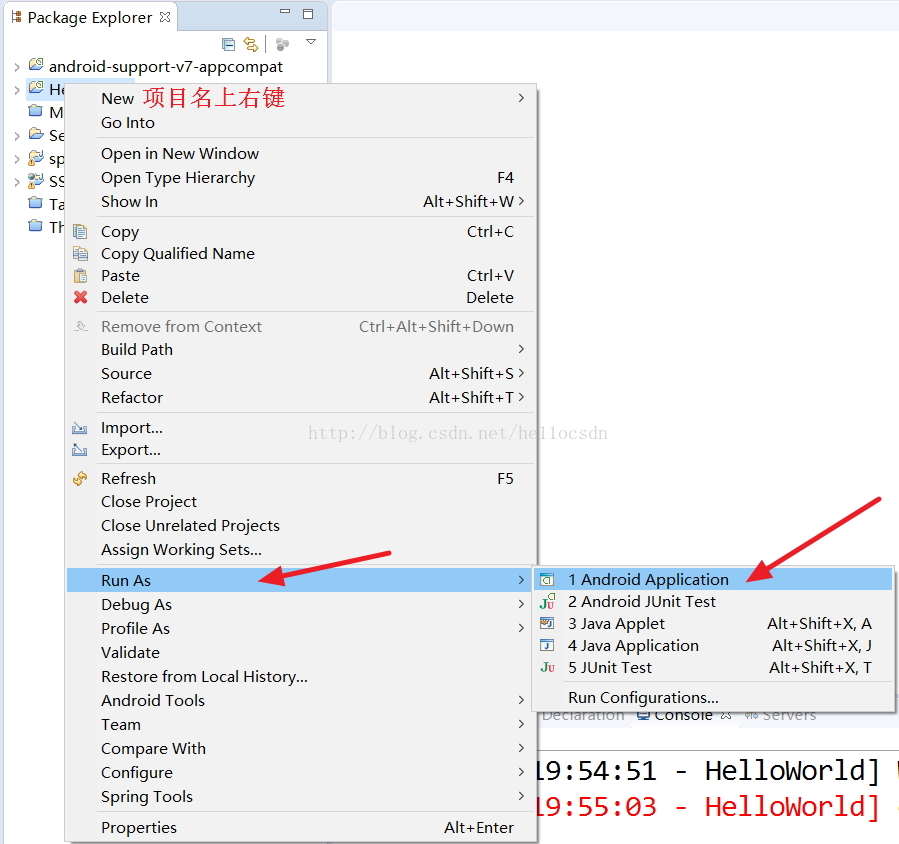
Task: Click the Collapse All icon in Package Explorer
Action: click(x=228, y=44)
